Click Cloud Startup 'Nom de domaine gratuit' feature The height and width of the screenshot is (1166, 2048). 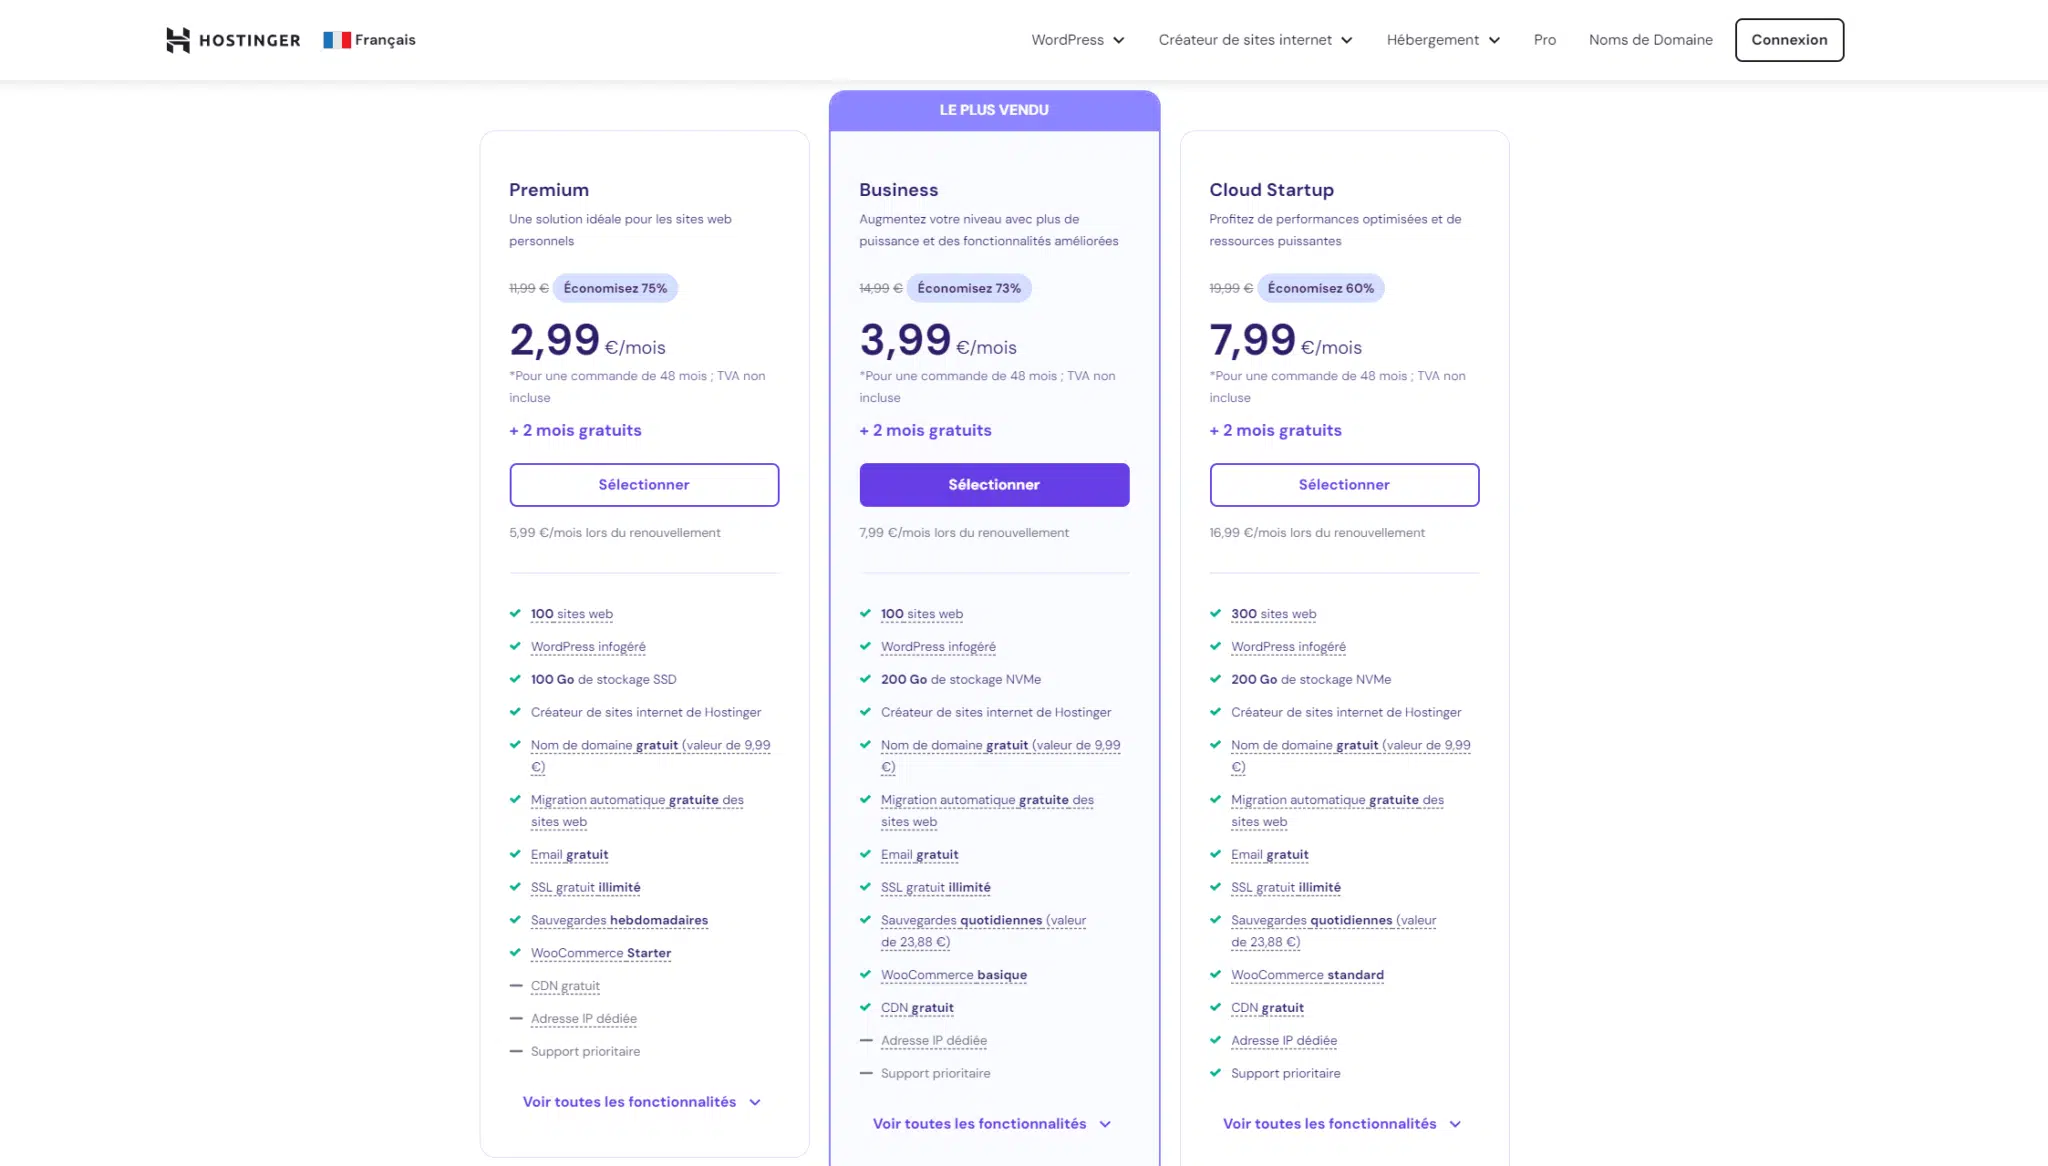(x=1350, y=756)
